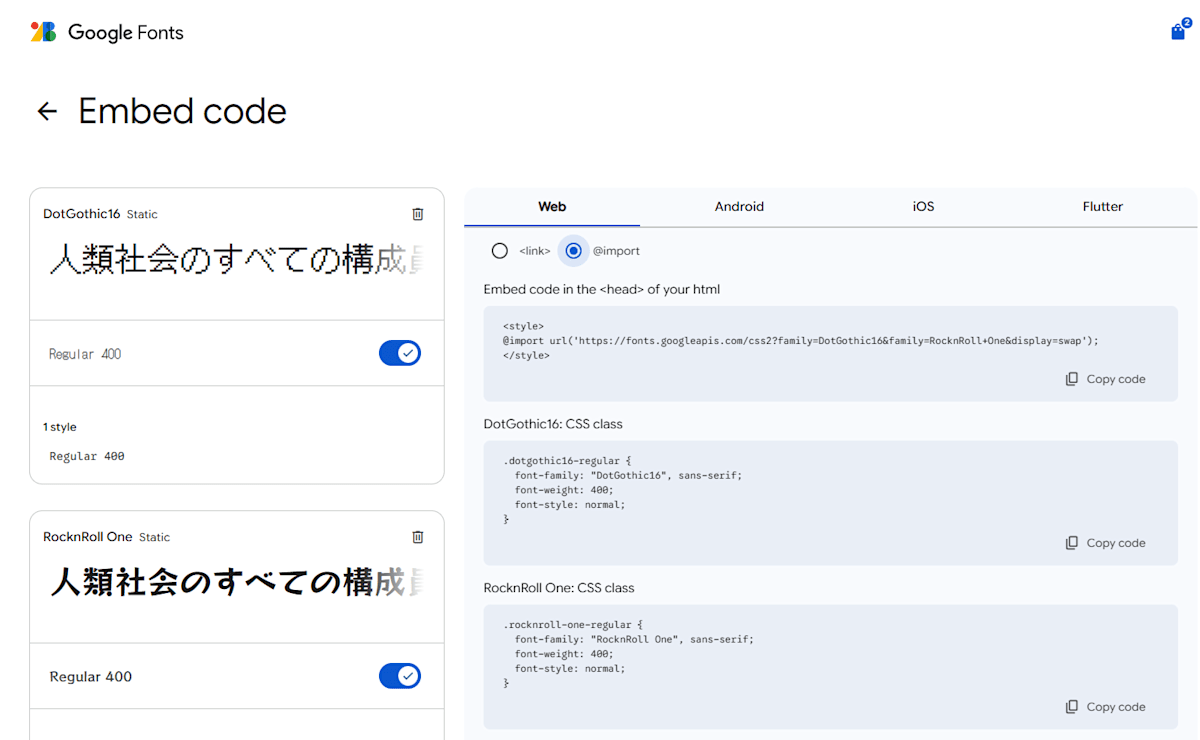Screen dimensions: 1200x740
Task: Delete the DotGothic16 font card
Action: pos(417,213)
